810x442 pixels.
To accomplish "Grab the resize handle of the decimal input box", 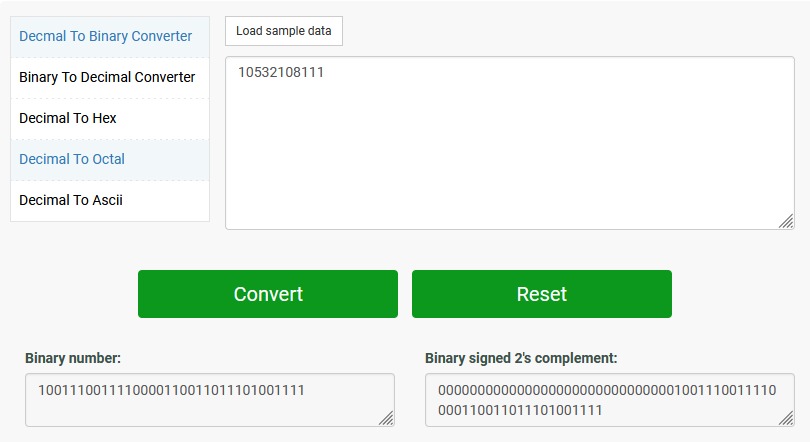I will pos(786,221).
